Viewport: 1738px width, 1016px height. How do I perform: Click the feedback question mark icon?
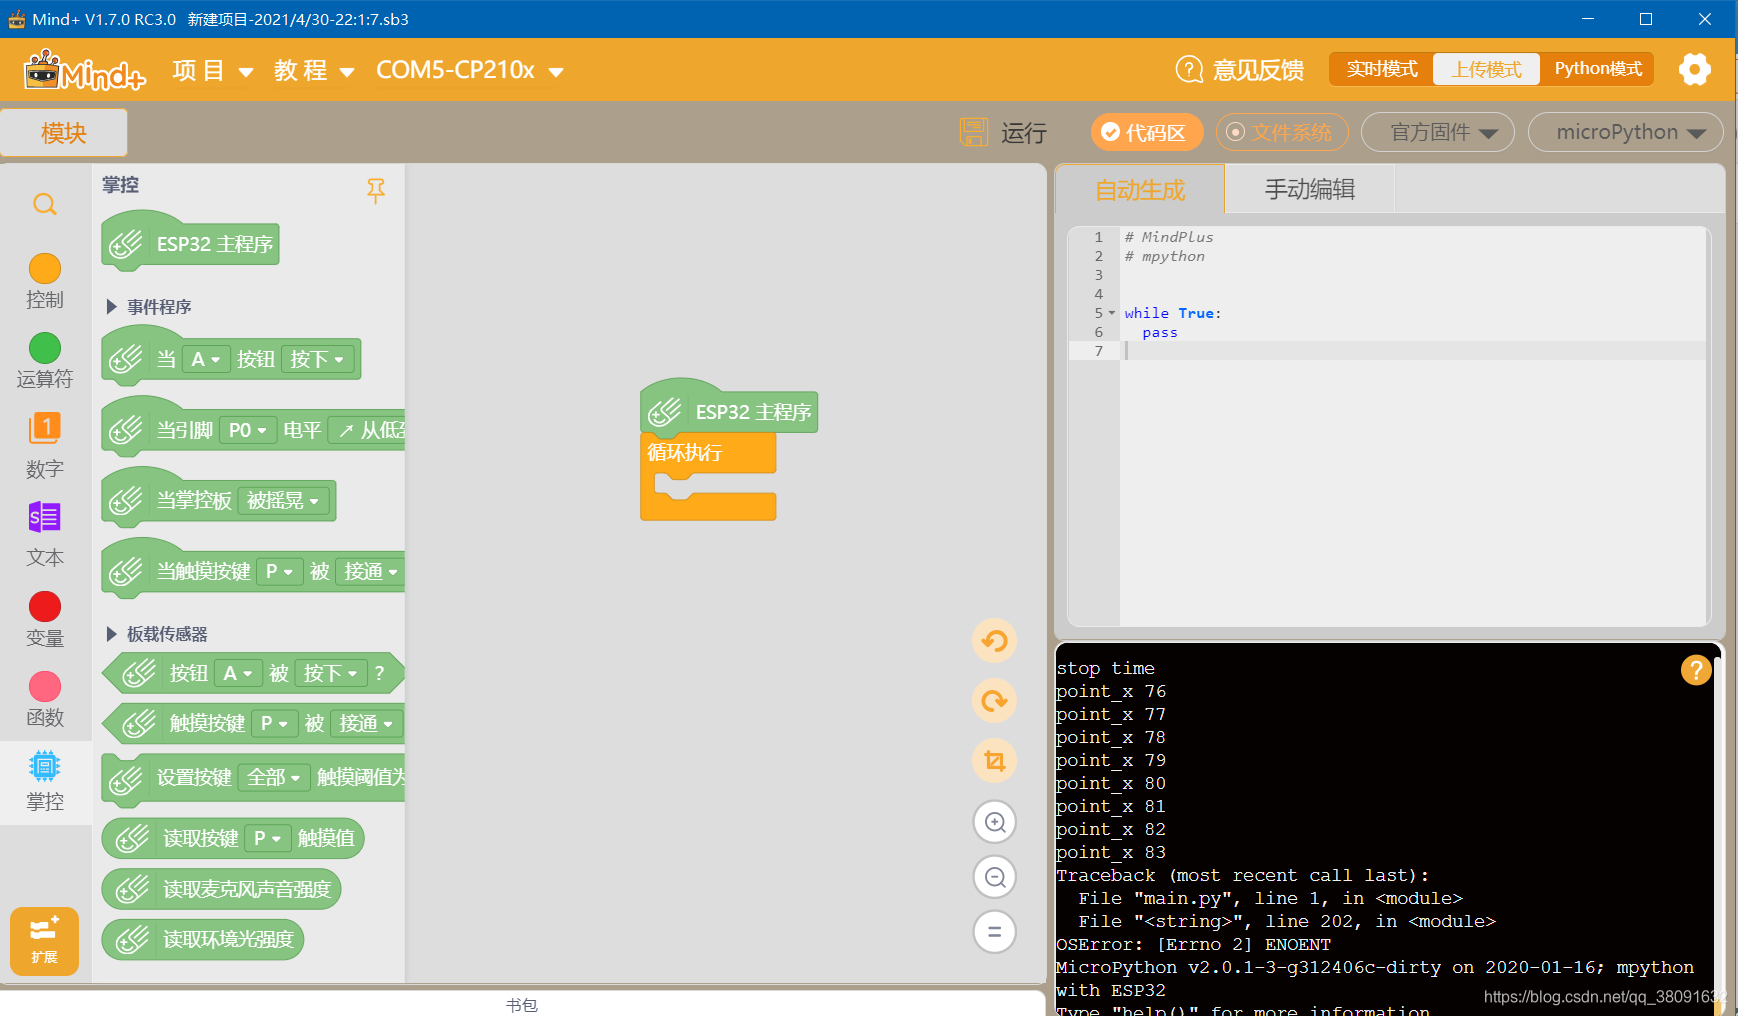[1189, 69]
